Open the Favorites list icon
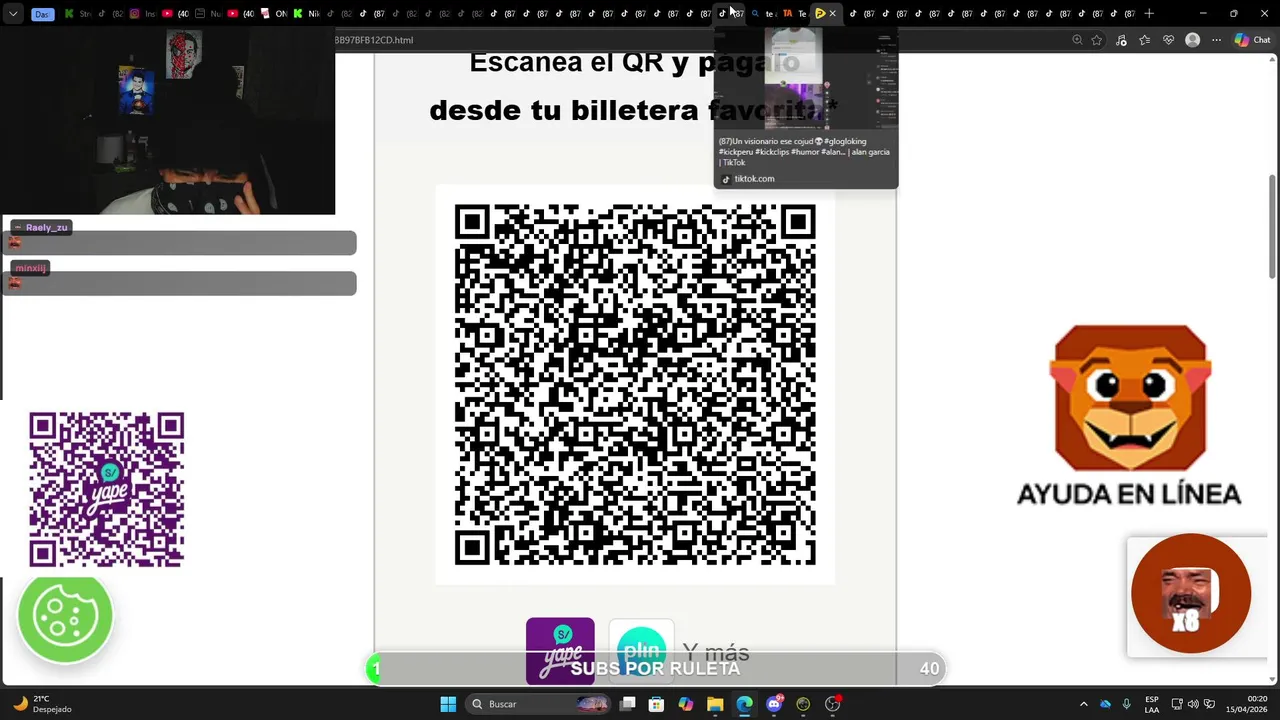This screenshot has height=720, width=1280. tap(1145, 40)
